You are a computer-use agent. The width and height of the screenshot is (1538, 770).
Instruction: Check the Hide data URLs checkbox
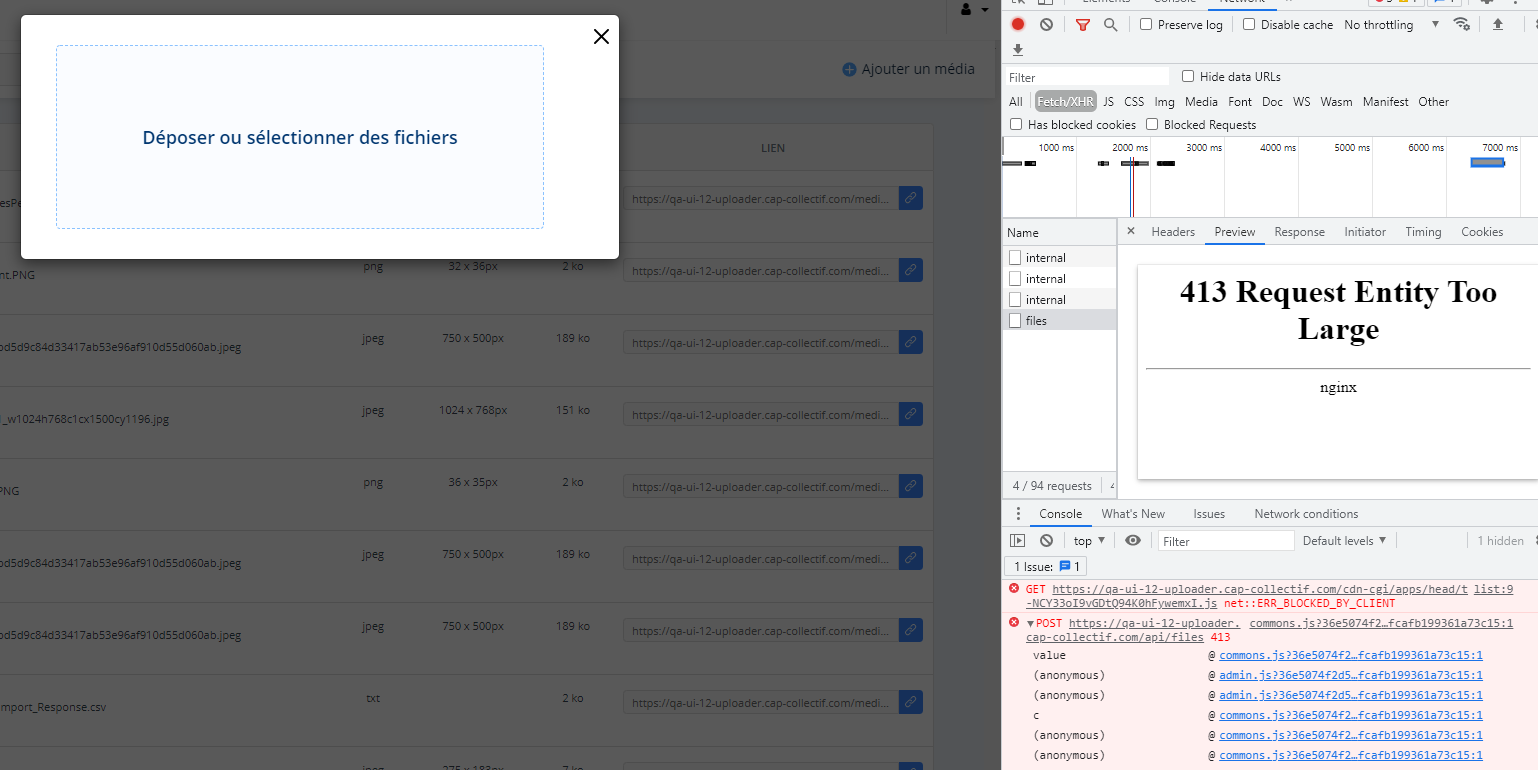coord(1188,76)
